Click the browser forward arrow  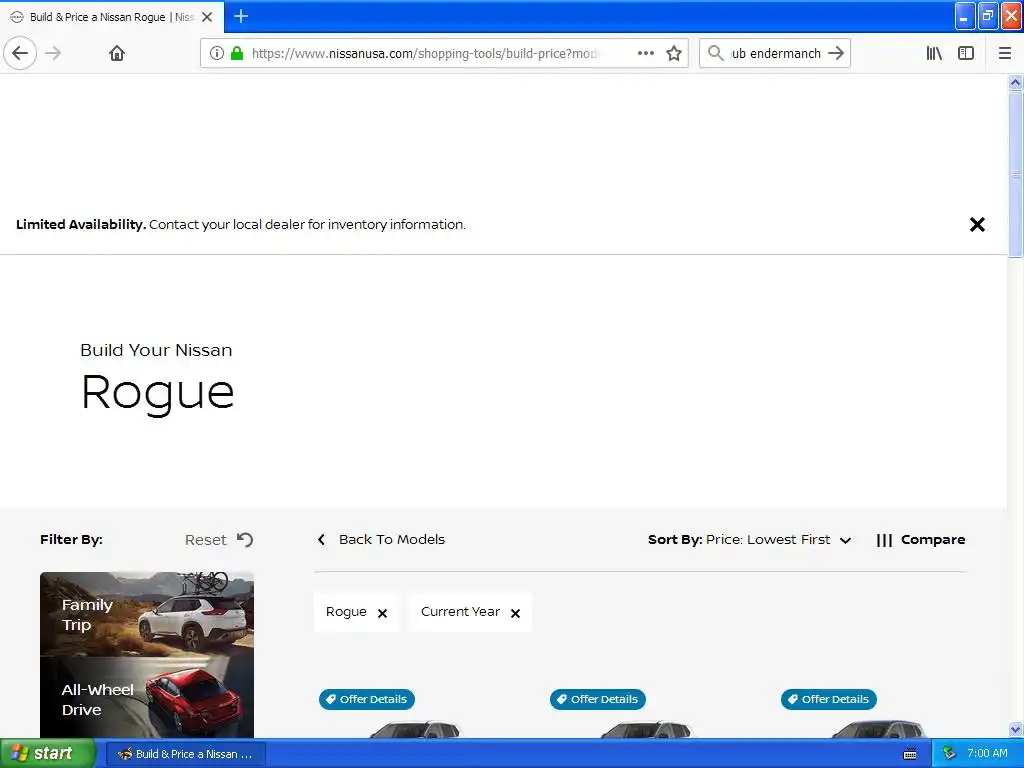(53, 53)
